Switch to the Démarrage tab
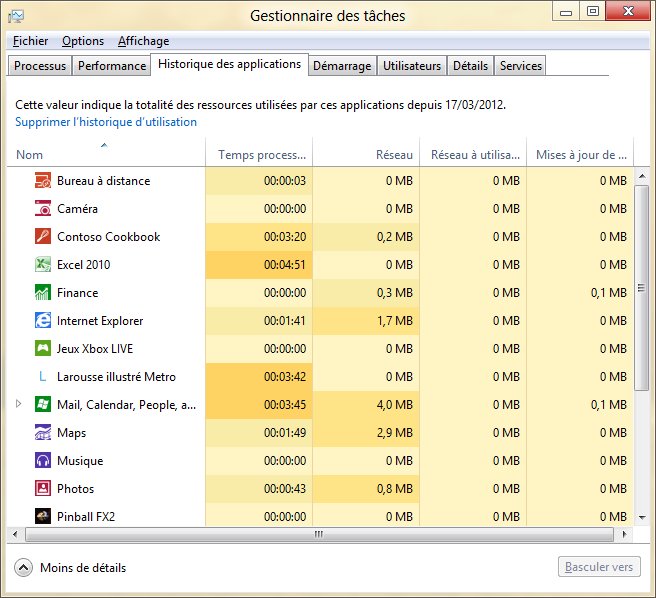The width and height of the screenshot is (656, 598). tap(342, 66)
